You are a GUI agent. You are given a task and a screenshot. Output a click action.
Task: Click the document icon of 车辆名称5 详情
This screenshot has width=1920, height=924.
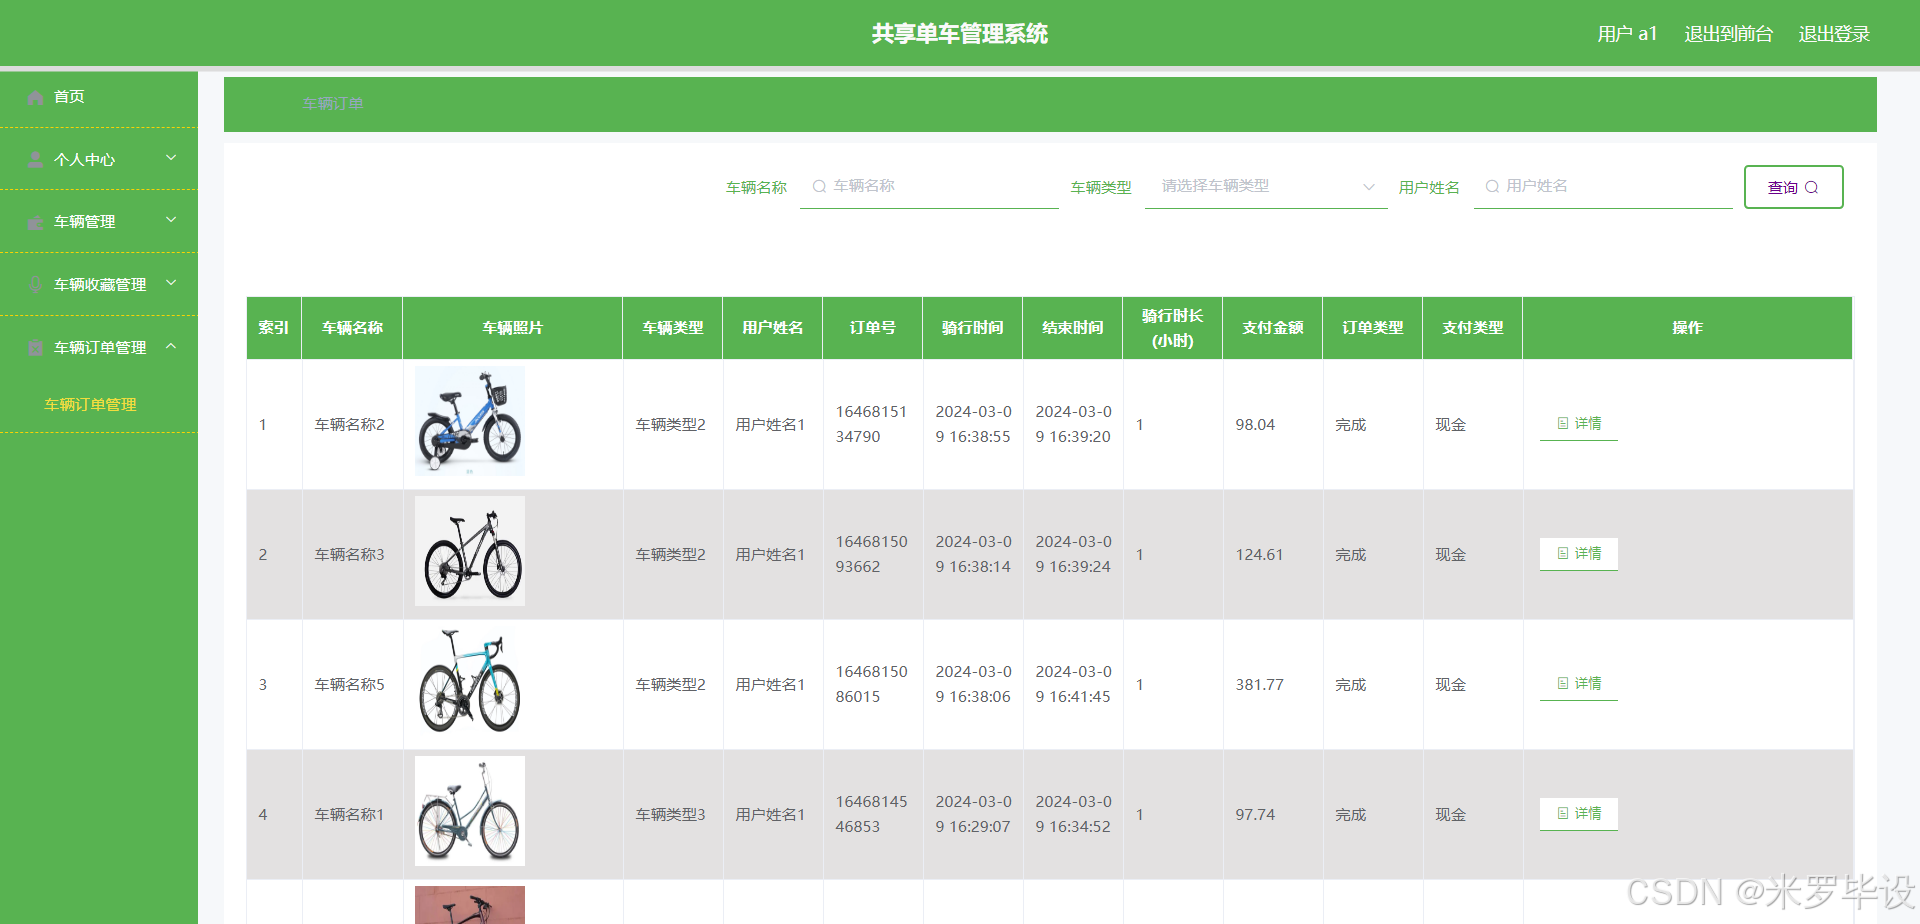coord(1563,684)
